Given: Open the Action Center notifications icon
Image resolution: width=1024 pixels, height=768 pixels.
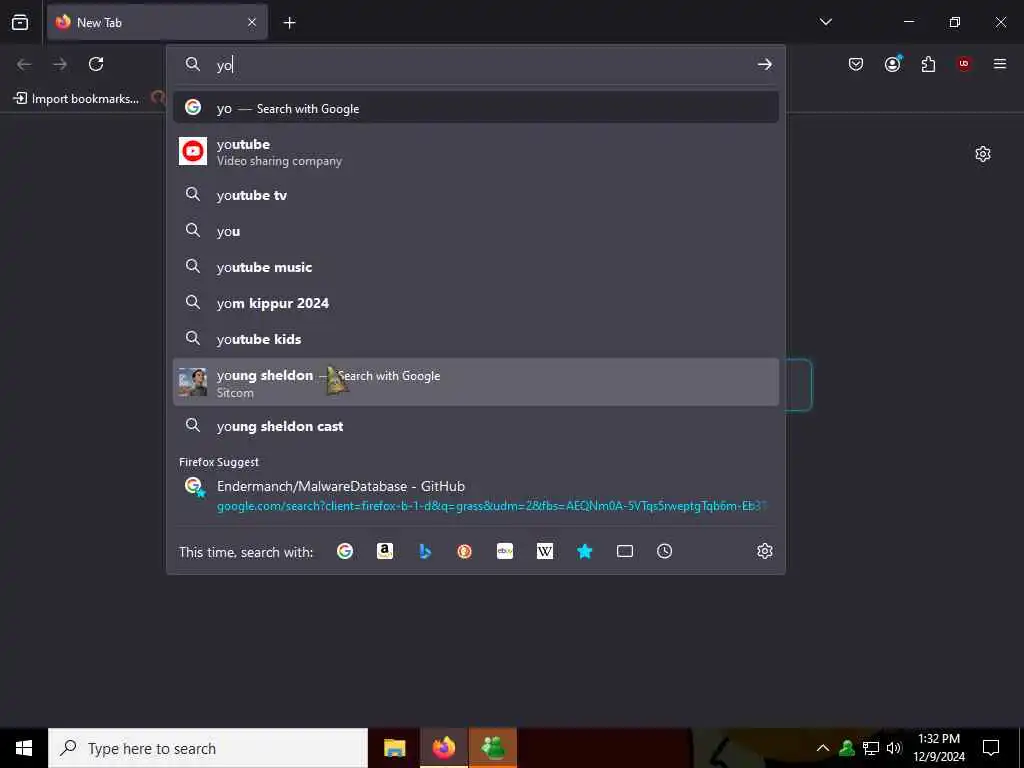Looking at the screenshot, I should pos(991,748).
